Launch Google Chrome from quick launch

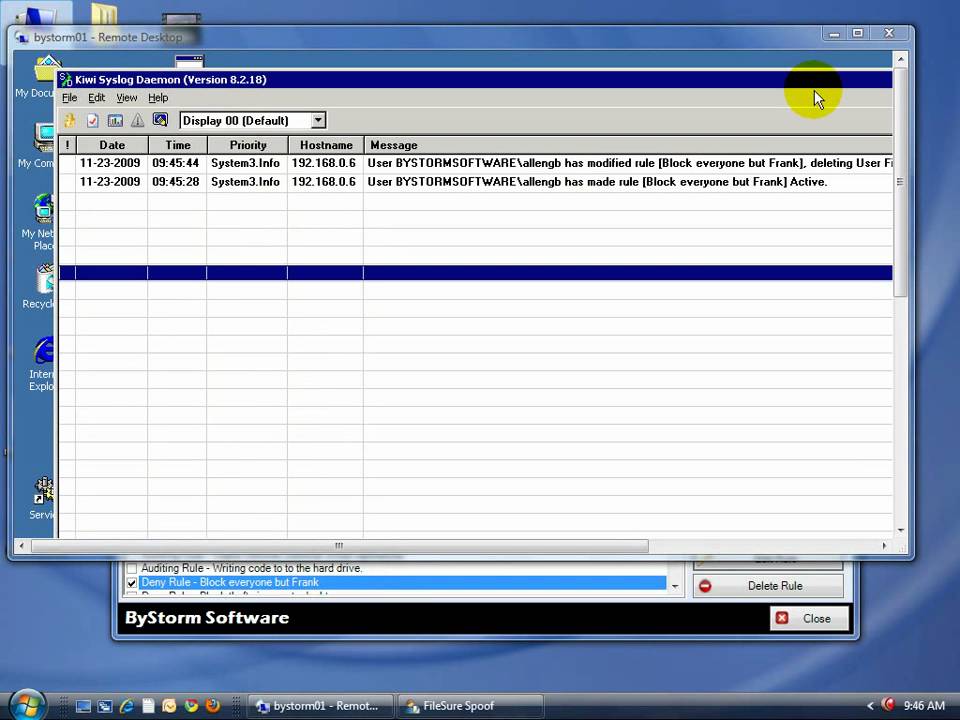(191, 706)
